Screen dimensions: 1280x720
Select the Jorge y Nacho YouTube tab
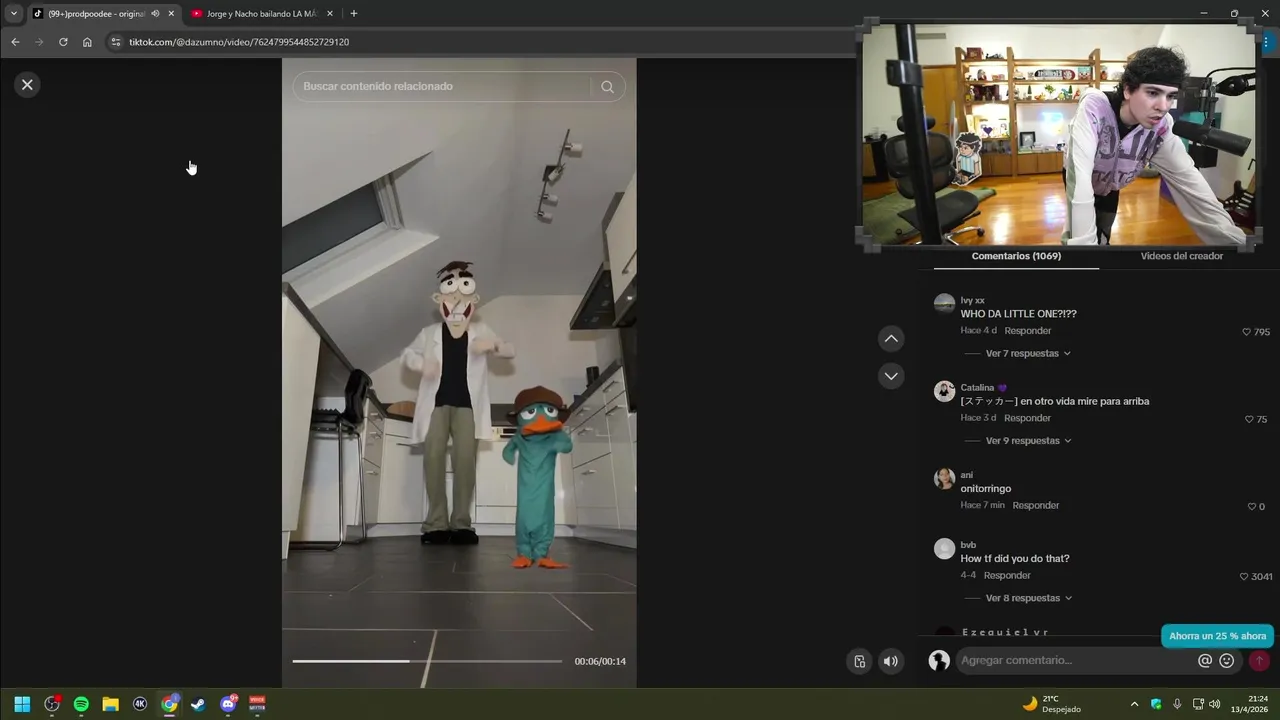pyautogui.click(x=260, y=14)
